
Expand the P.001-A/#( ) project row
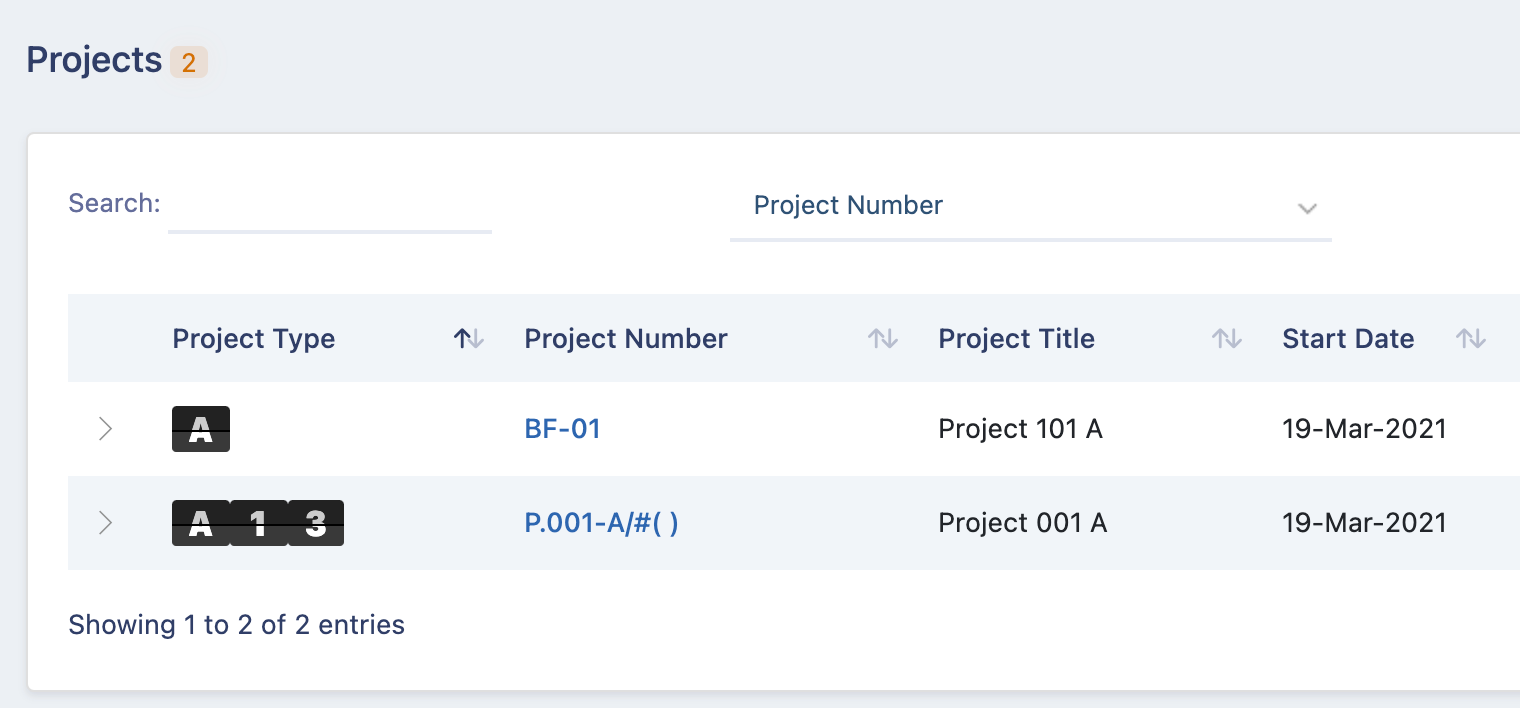click(105, 523)
